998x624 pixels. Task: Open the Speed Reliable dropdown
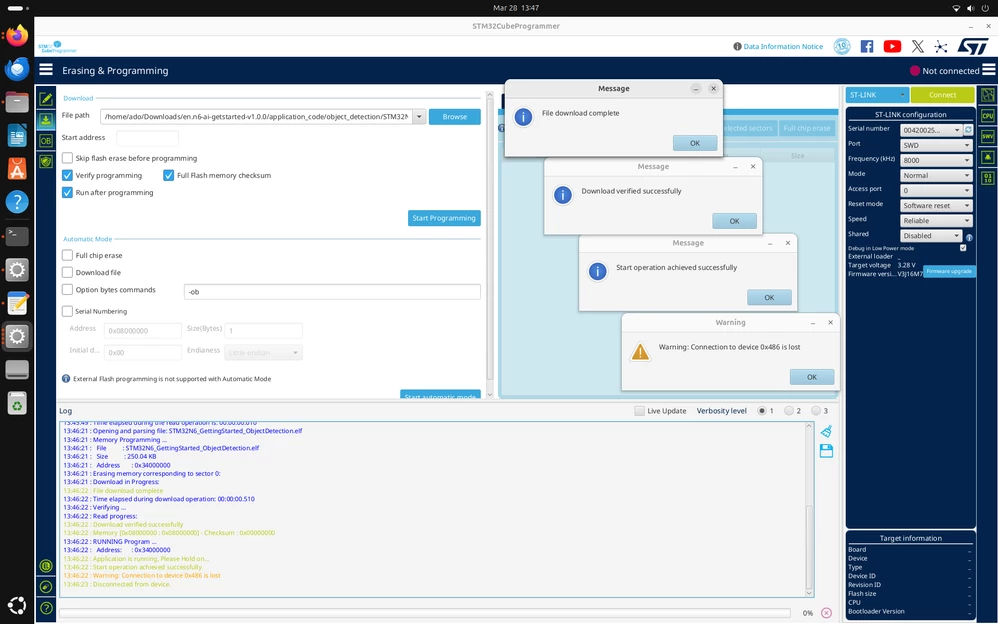pos(936,220)
